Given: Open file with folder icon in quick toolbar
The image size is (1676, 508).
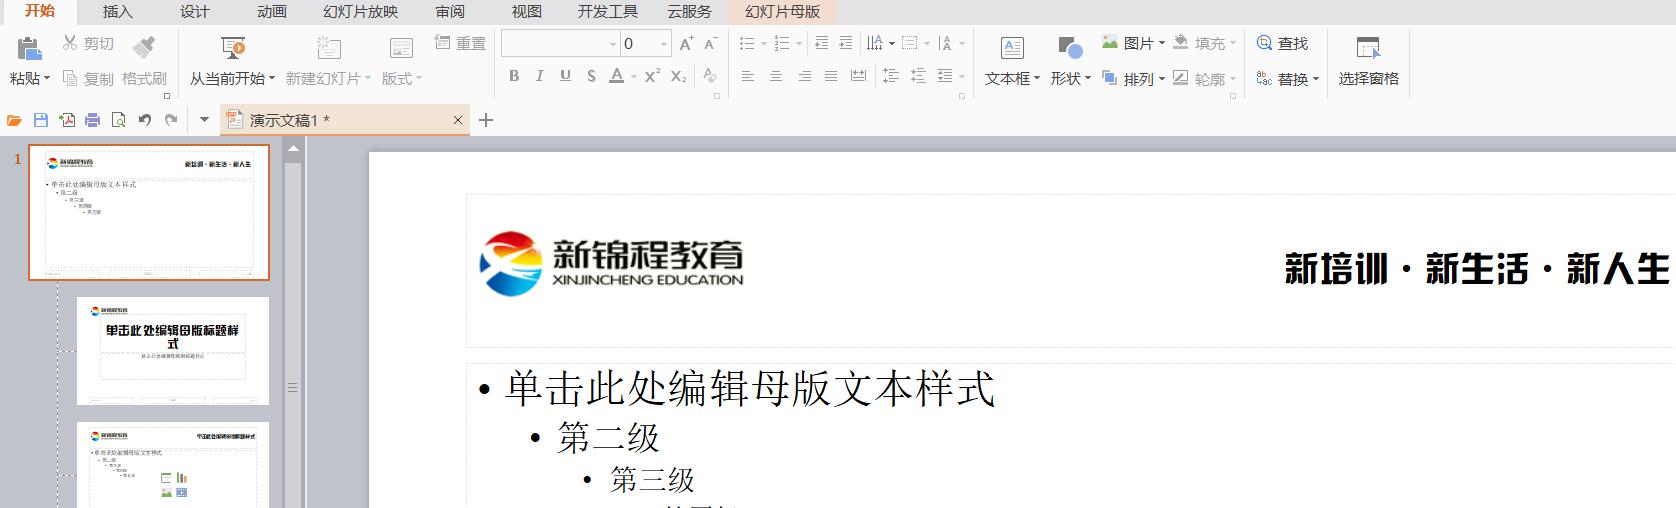Looking at the screenshot, I should coord(14,120).
